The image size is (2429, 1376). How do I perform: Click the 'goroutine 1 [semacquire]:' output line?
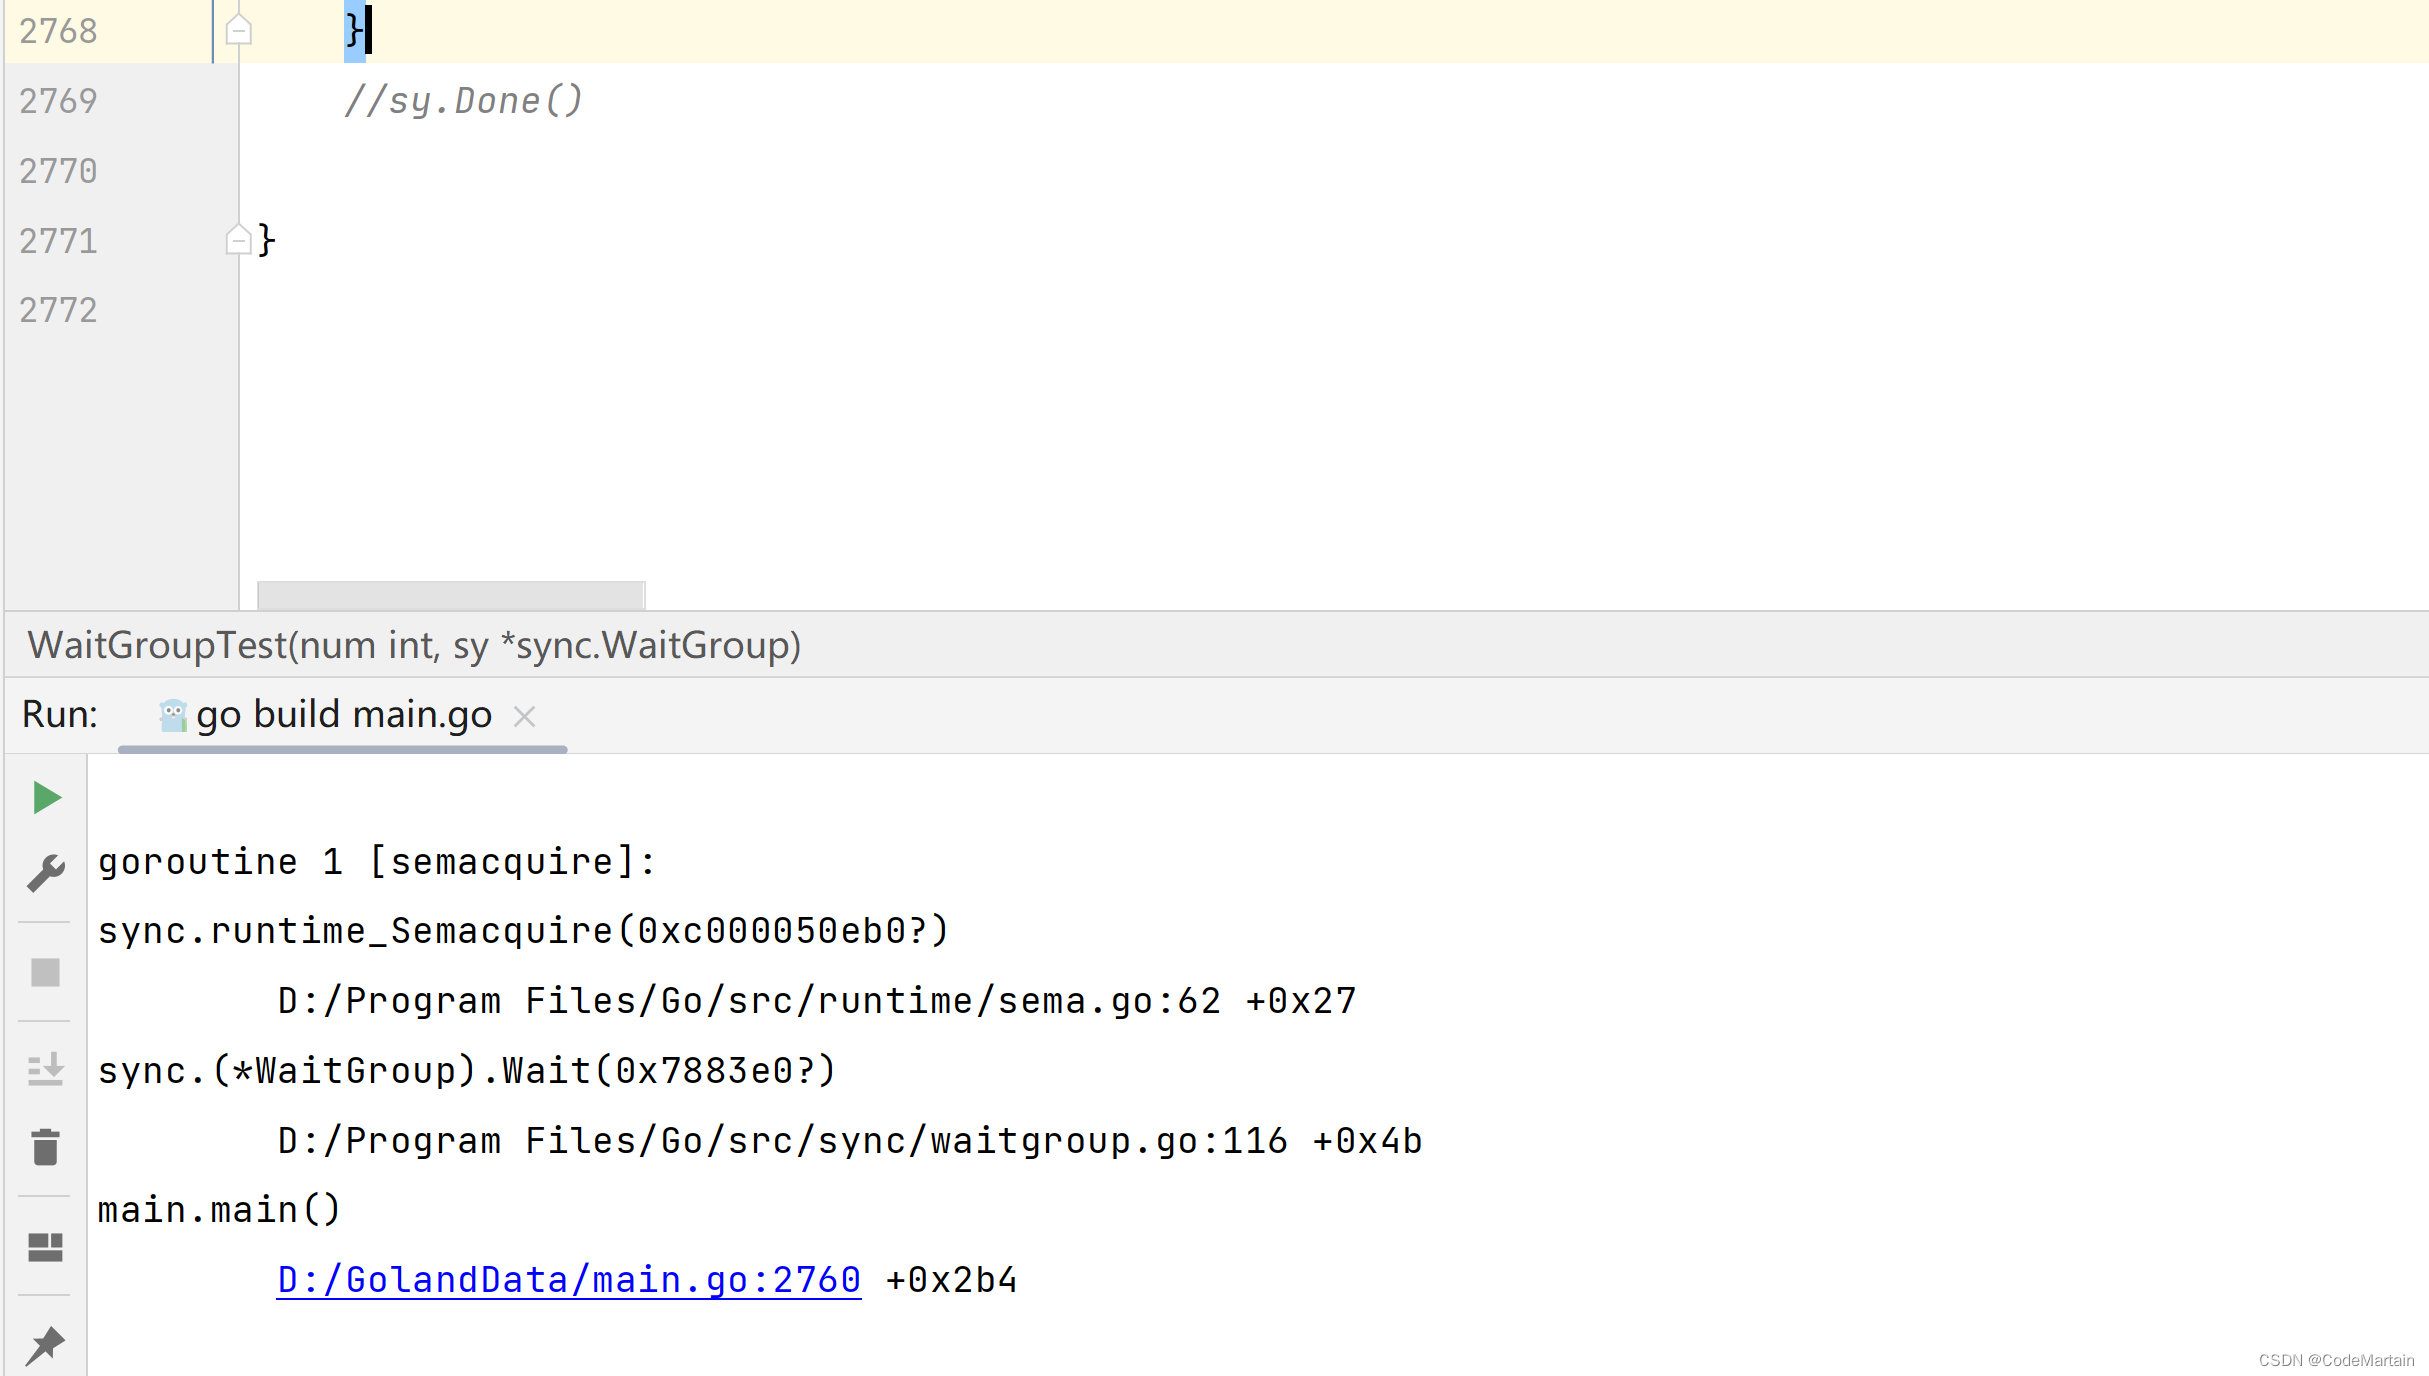(377, 861)
